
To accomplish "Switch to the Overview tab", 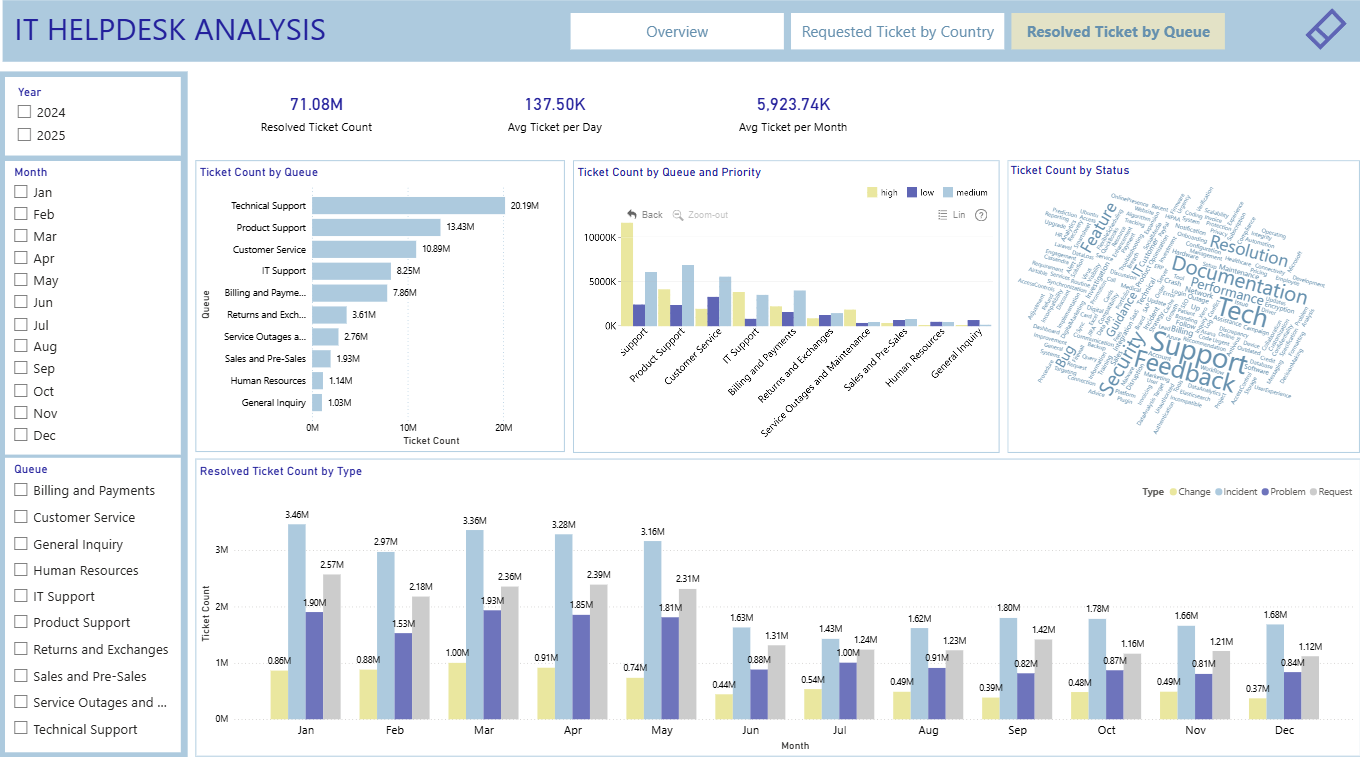I will tap(677, 31).
